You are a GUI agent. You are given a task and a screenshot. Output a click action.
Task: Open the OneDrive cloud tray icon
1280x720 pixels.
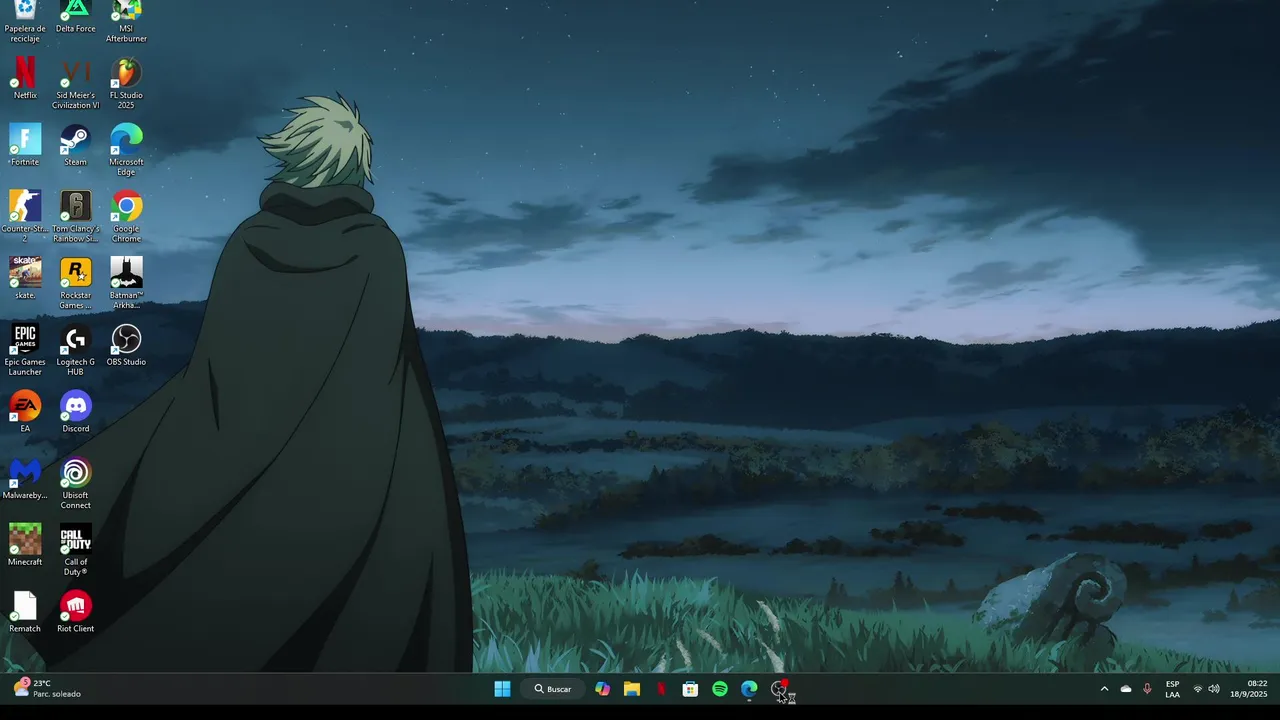1126,689
